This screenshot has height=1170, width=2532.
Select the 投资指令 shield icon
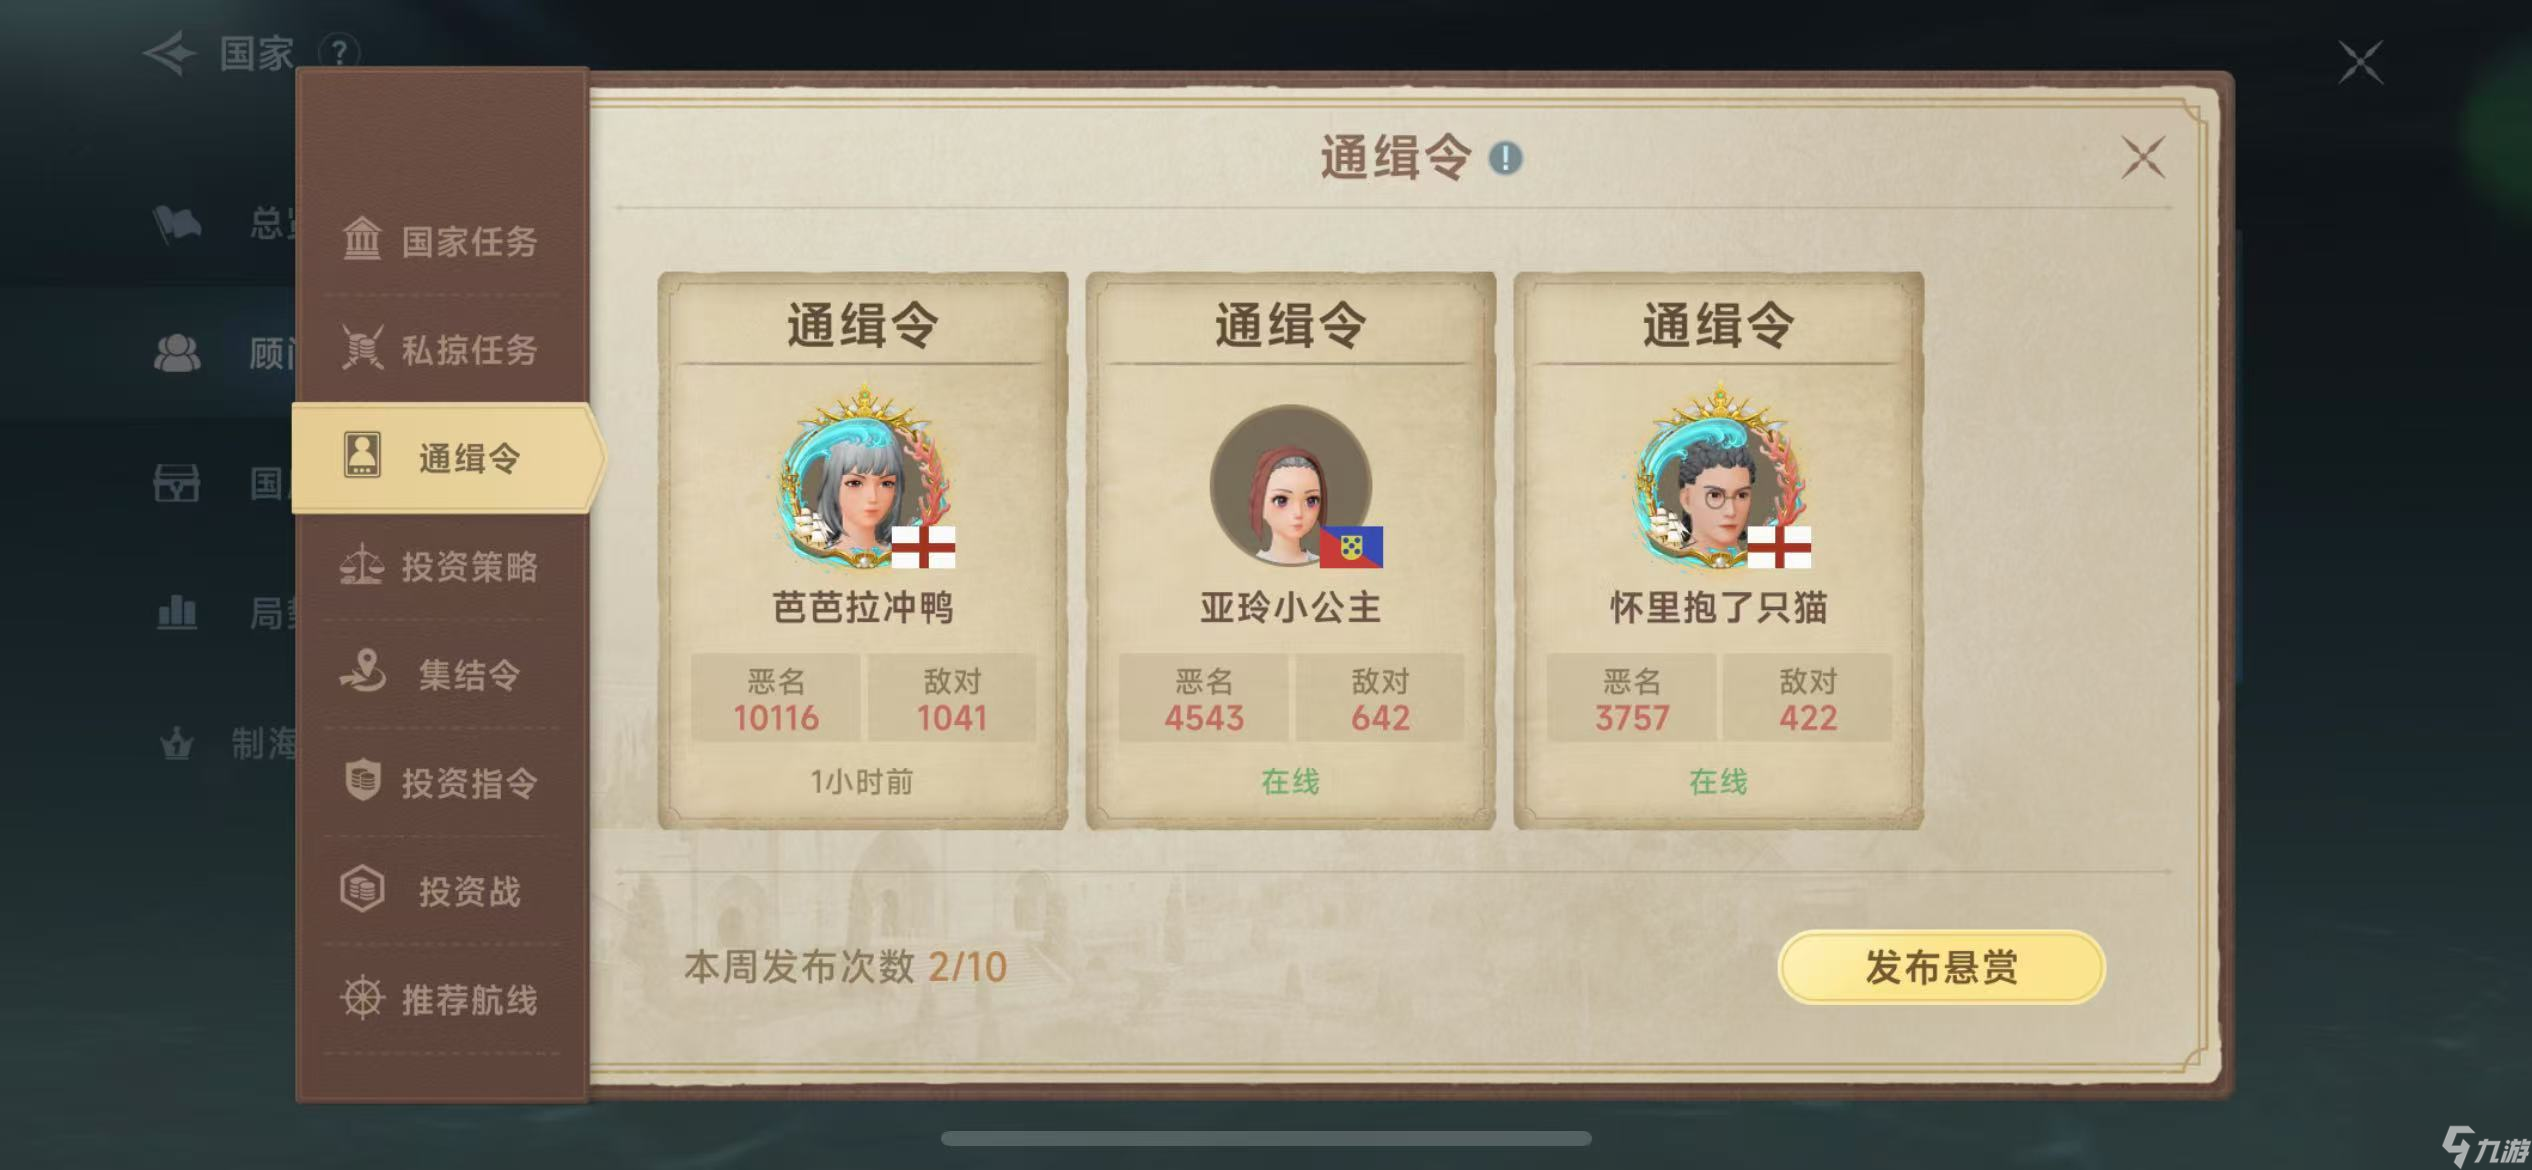coord(362,781)
